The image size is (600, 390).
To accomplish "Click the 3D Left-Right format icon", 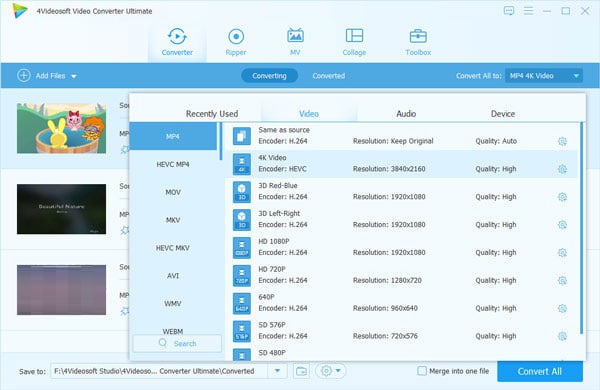I will click(241, 220).
